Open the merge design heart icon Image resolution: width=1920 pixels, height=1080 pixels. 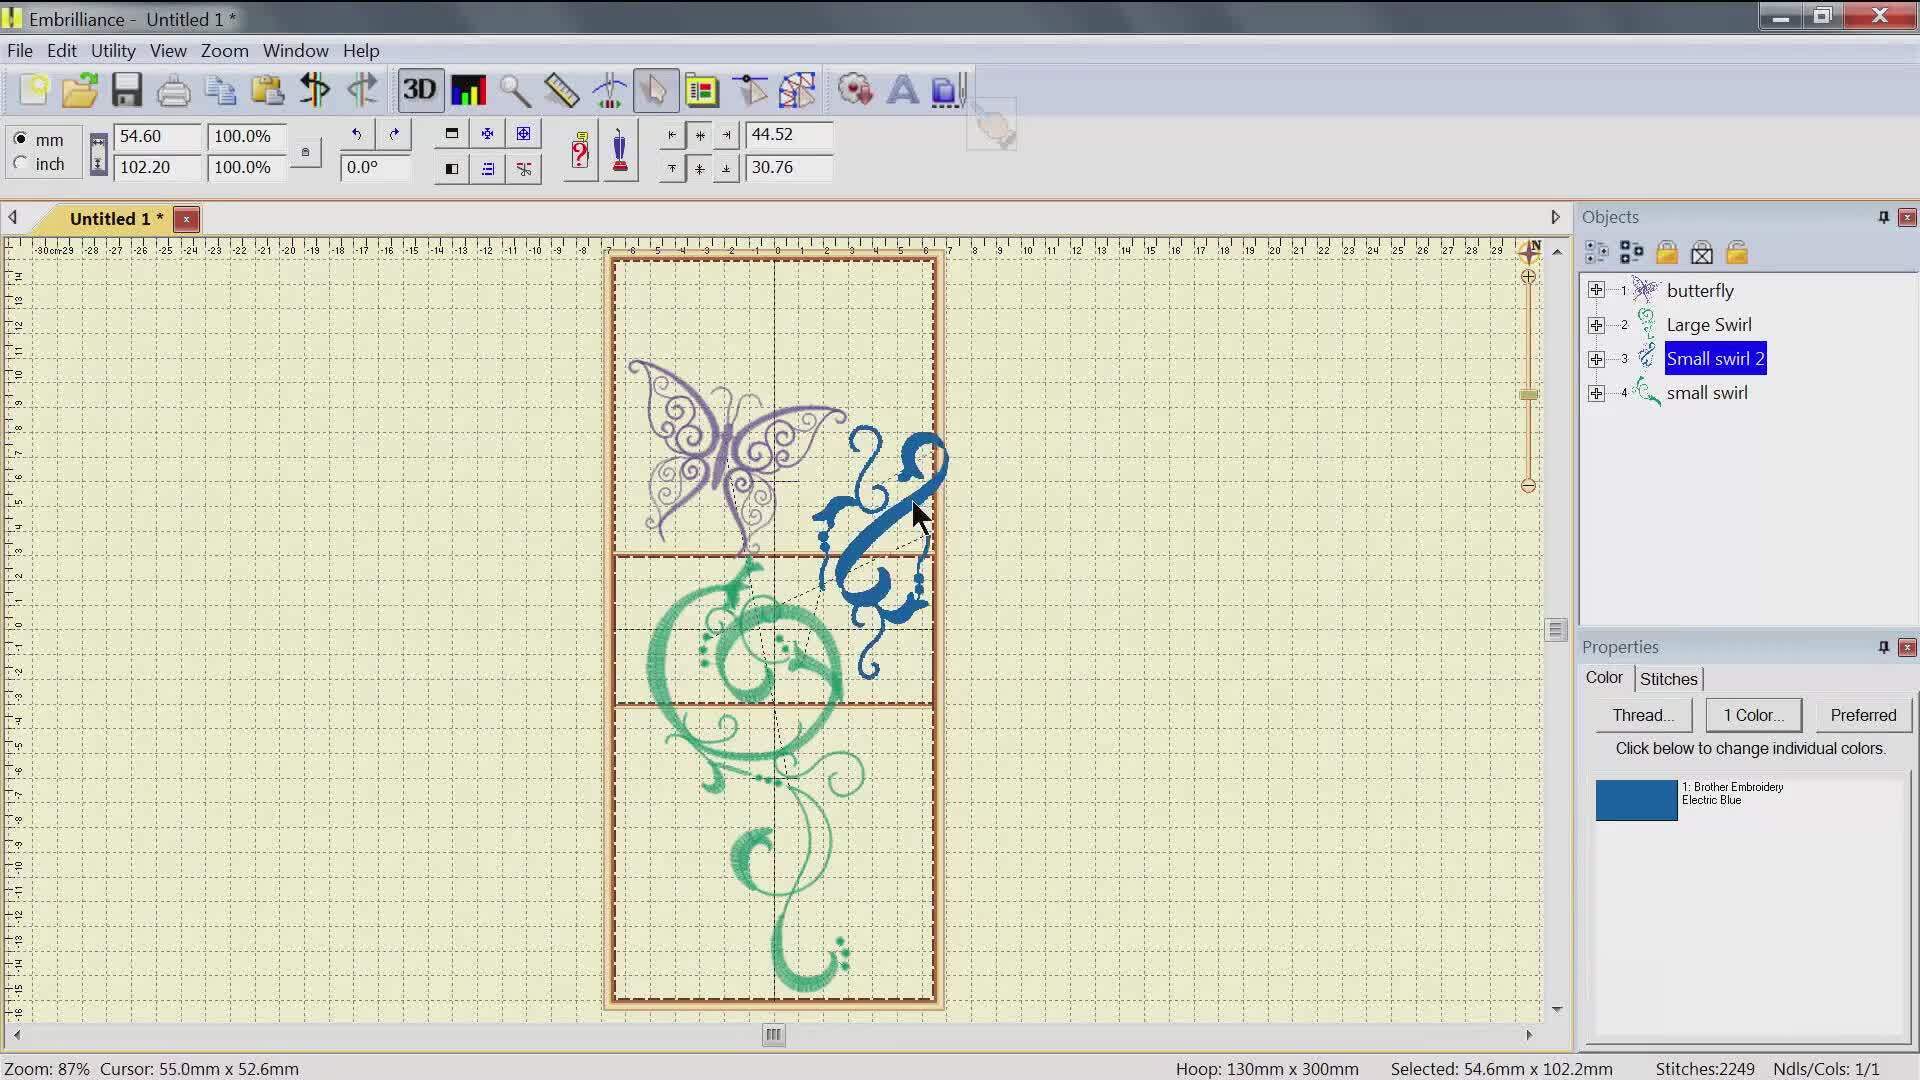click(x=855, y=91)
